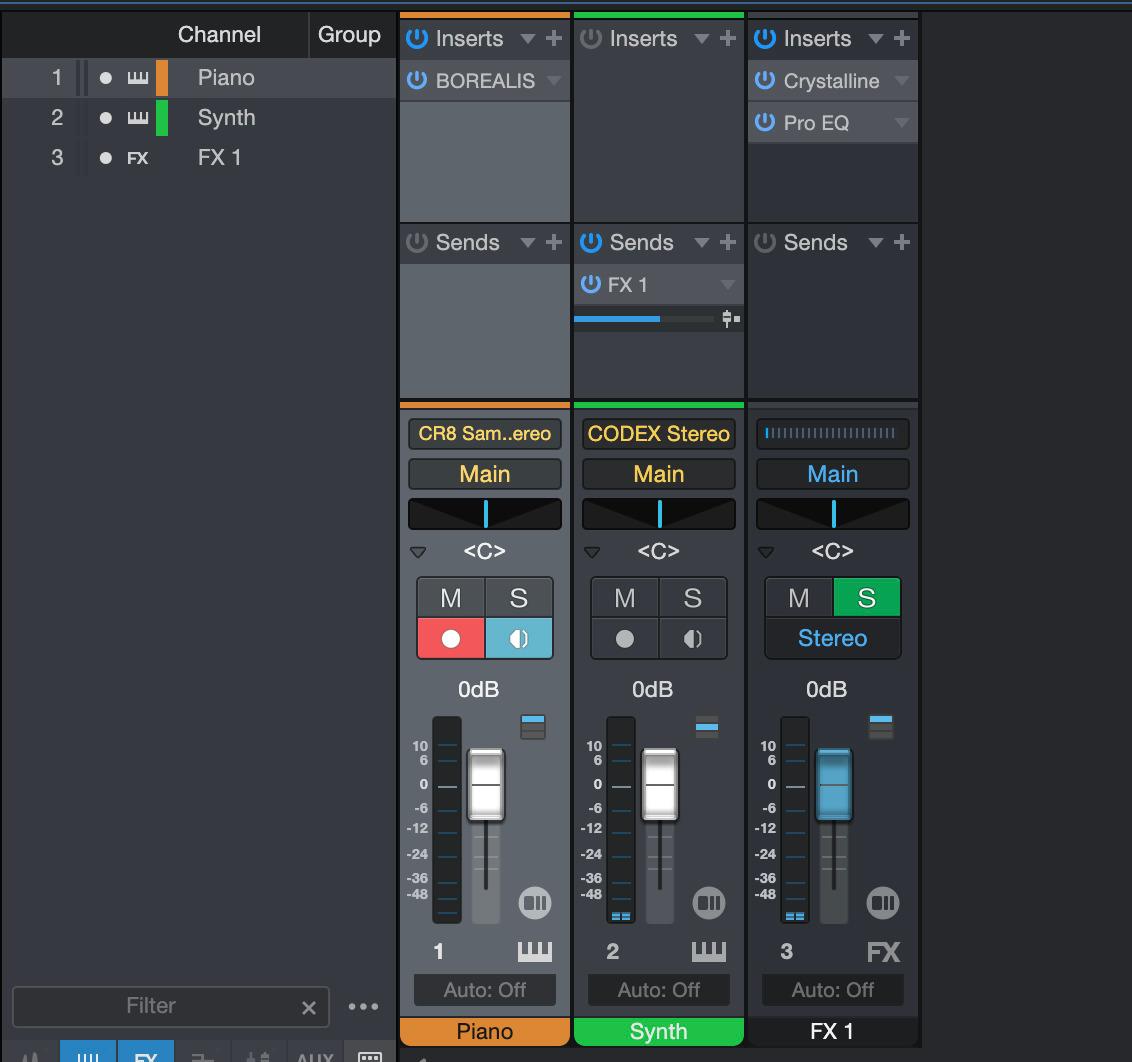Open Synth Sends menu arrow

coord(702,243)
